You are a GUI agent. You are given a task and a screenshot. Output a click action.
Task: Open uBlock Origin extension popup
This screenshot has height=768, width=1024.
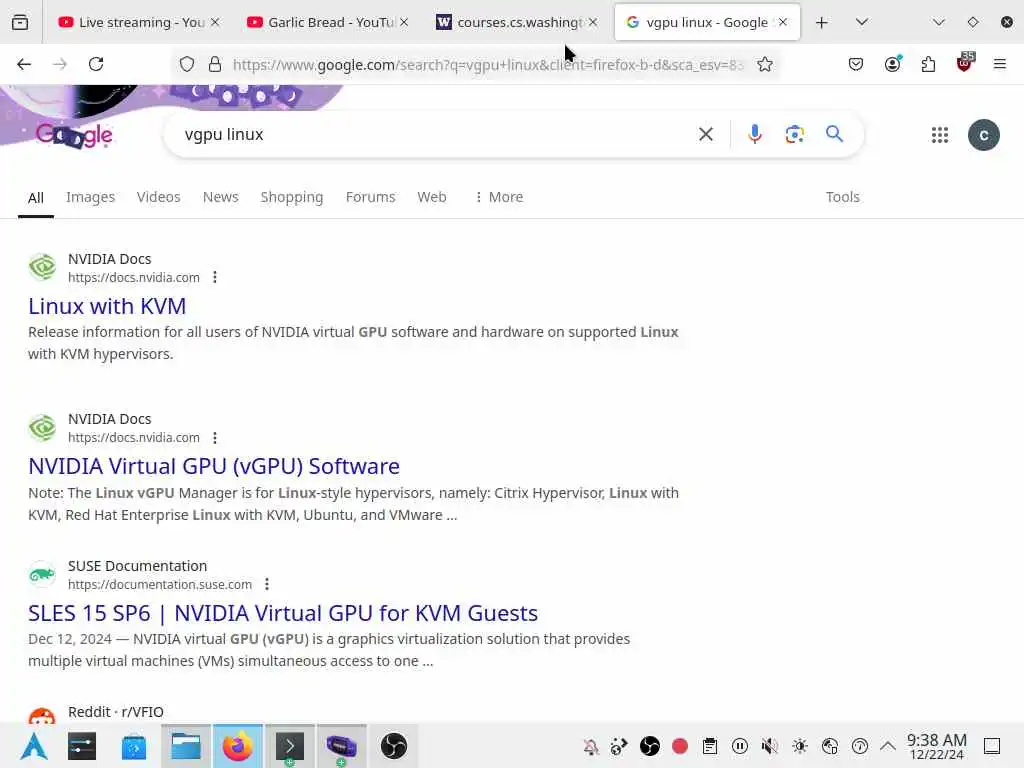click(x=965, y=63)
